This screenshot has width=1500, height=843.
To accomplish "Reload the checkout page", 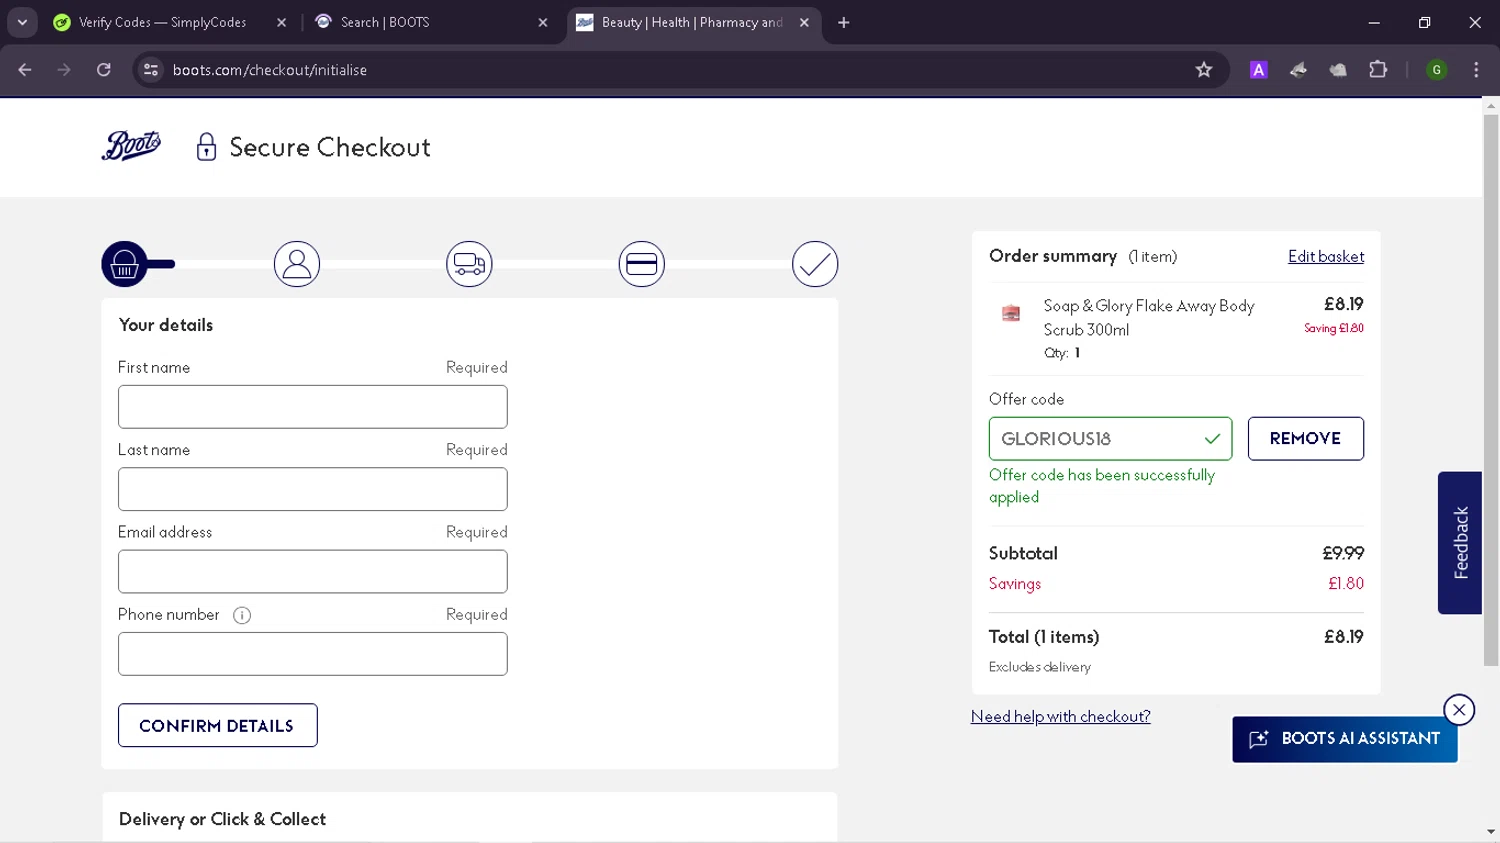I will pos(104,70).
